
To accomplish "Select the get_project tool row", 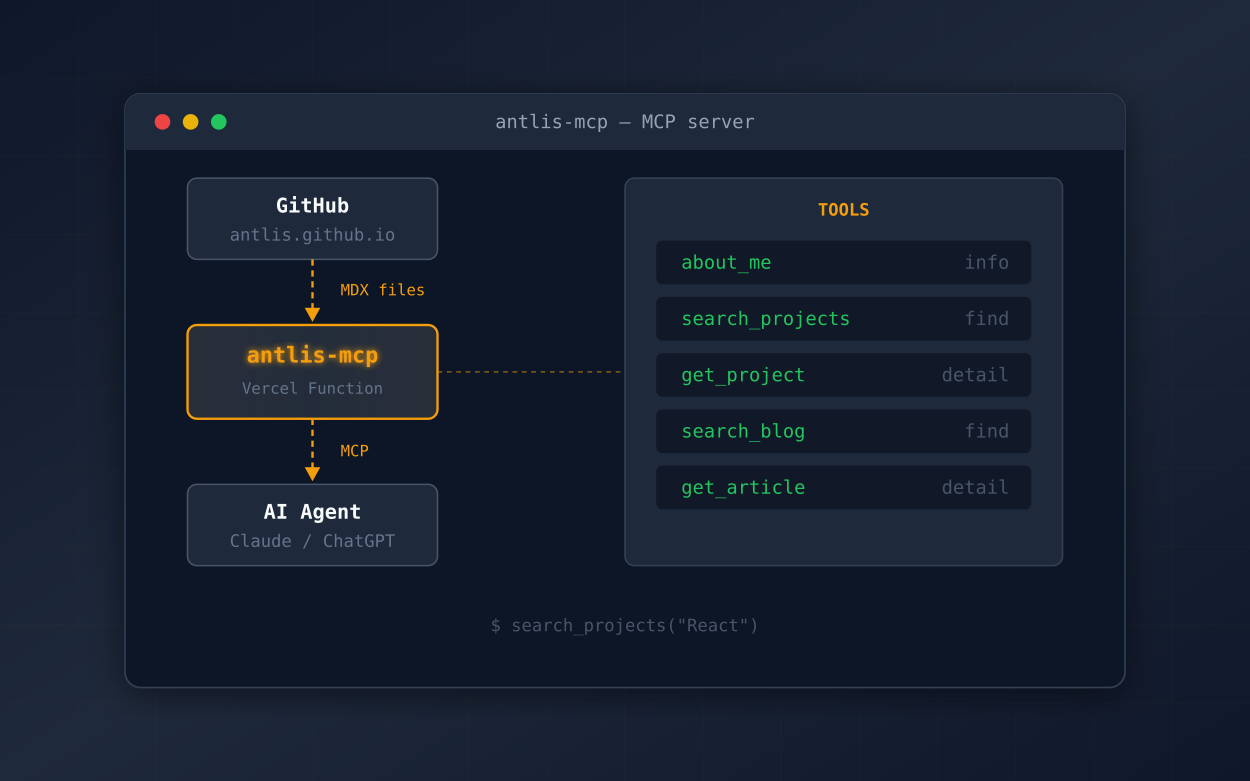I will 843,375.
